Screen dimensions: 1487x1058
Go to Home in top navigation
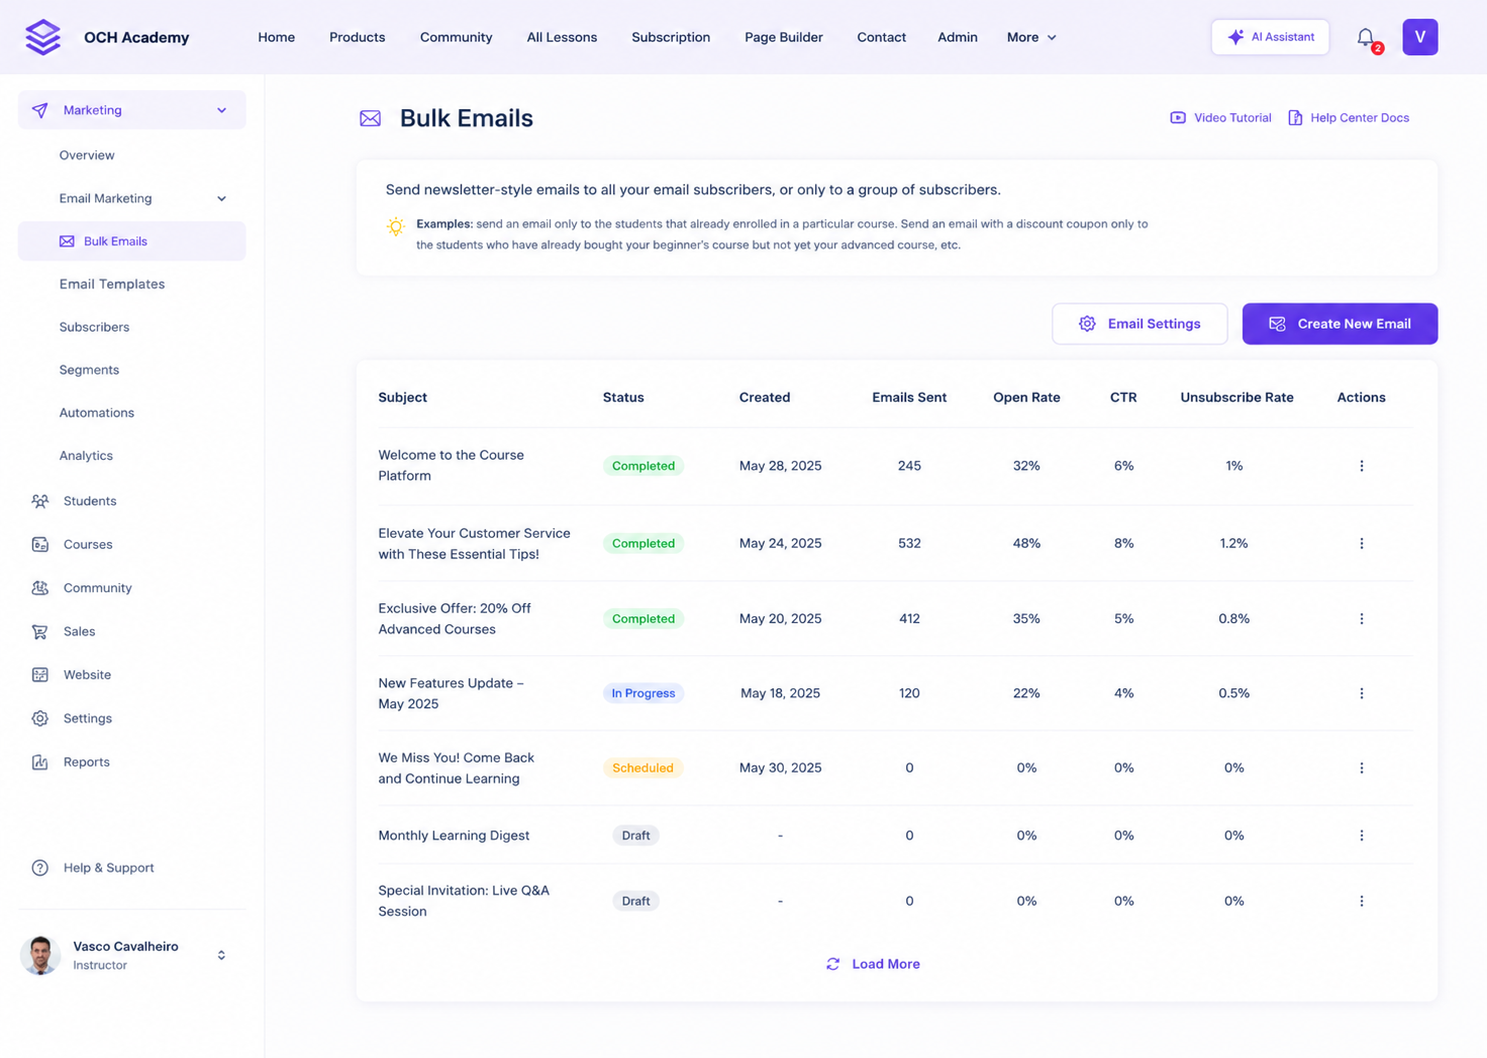pyautogui.click(x=276, y=37)
